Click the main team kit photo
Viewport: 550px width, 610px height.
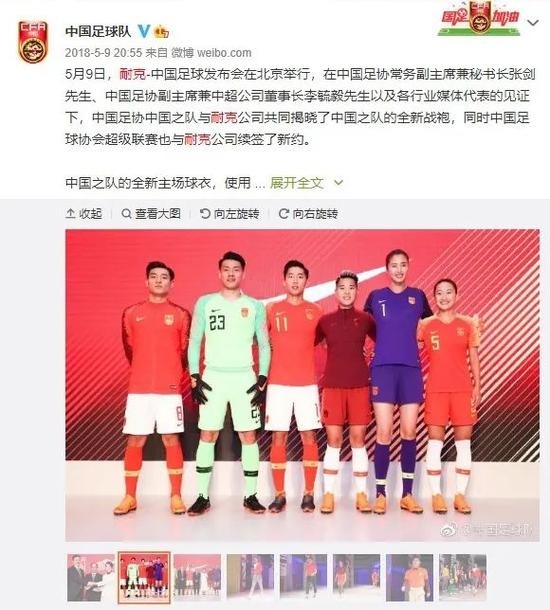tap(302, 385)
